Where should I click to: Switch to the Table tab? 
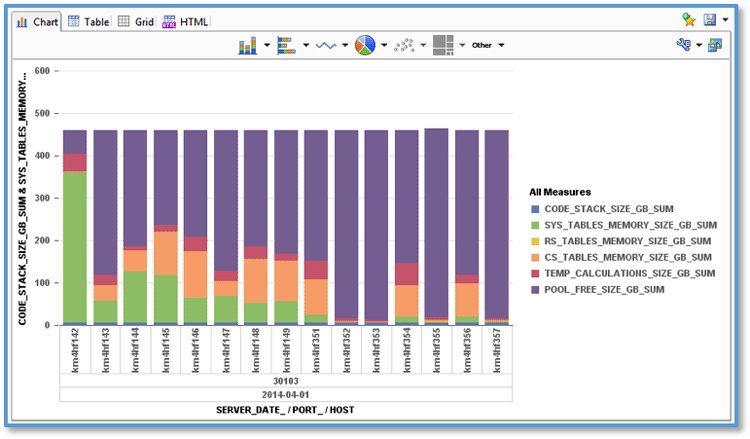(89, 21)
